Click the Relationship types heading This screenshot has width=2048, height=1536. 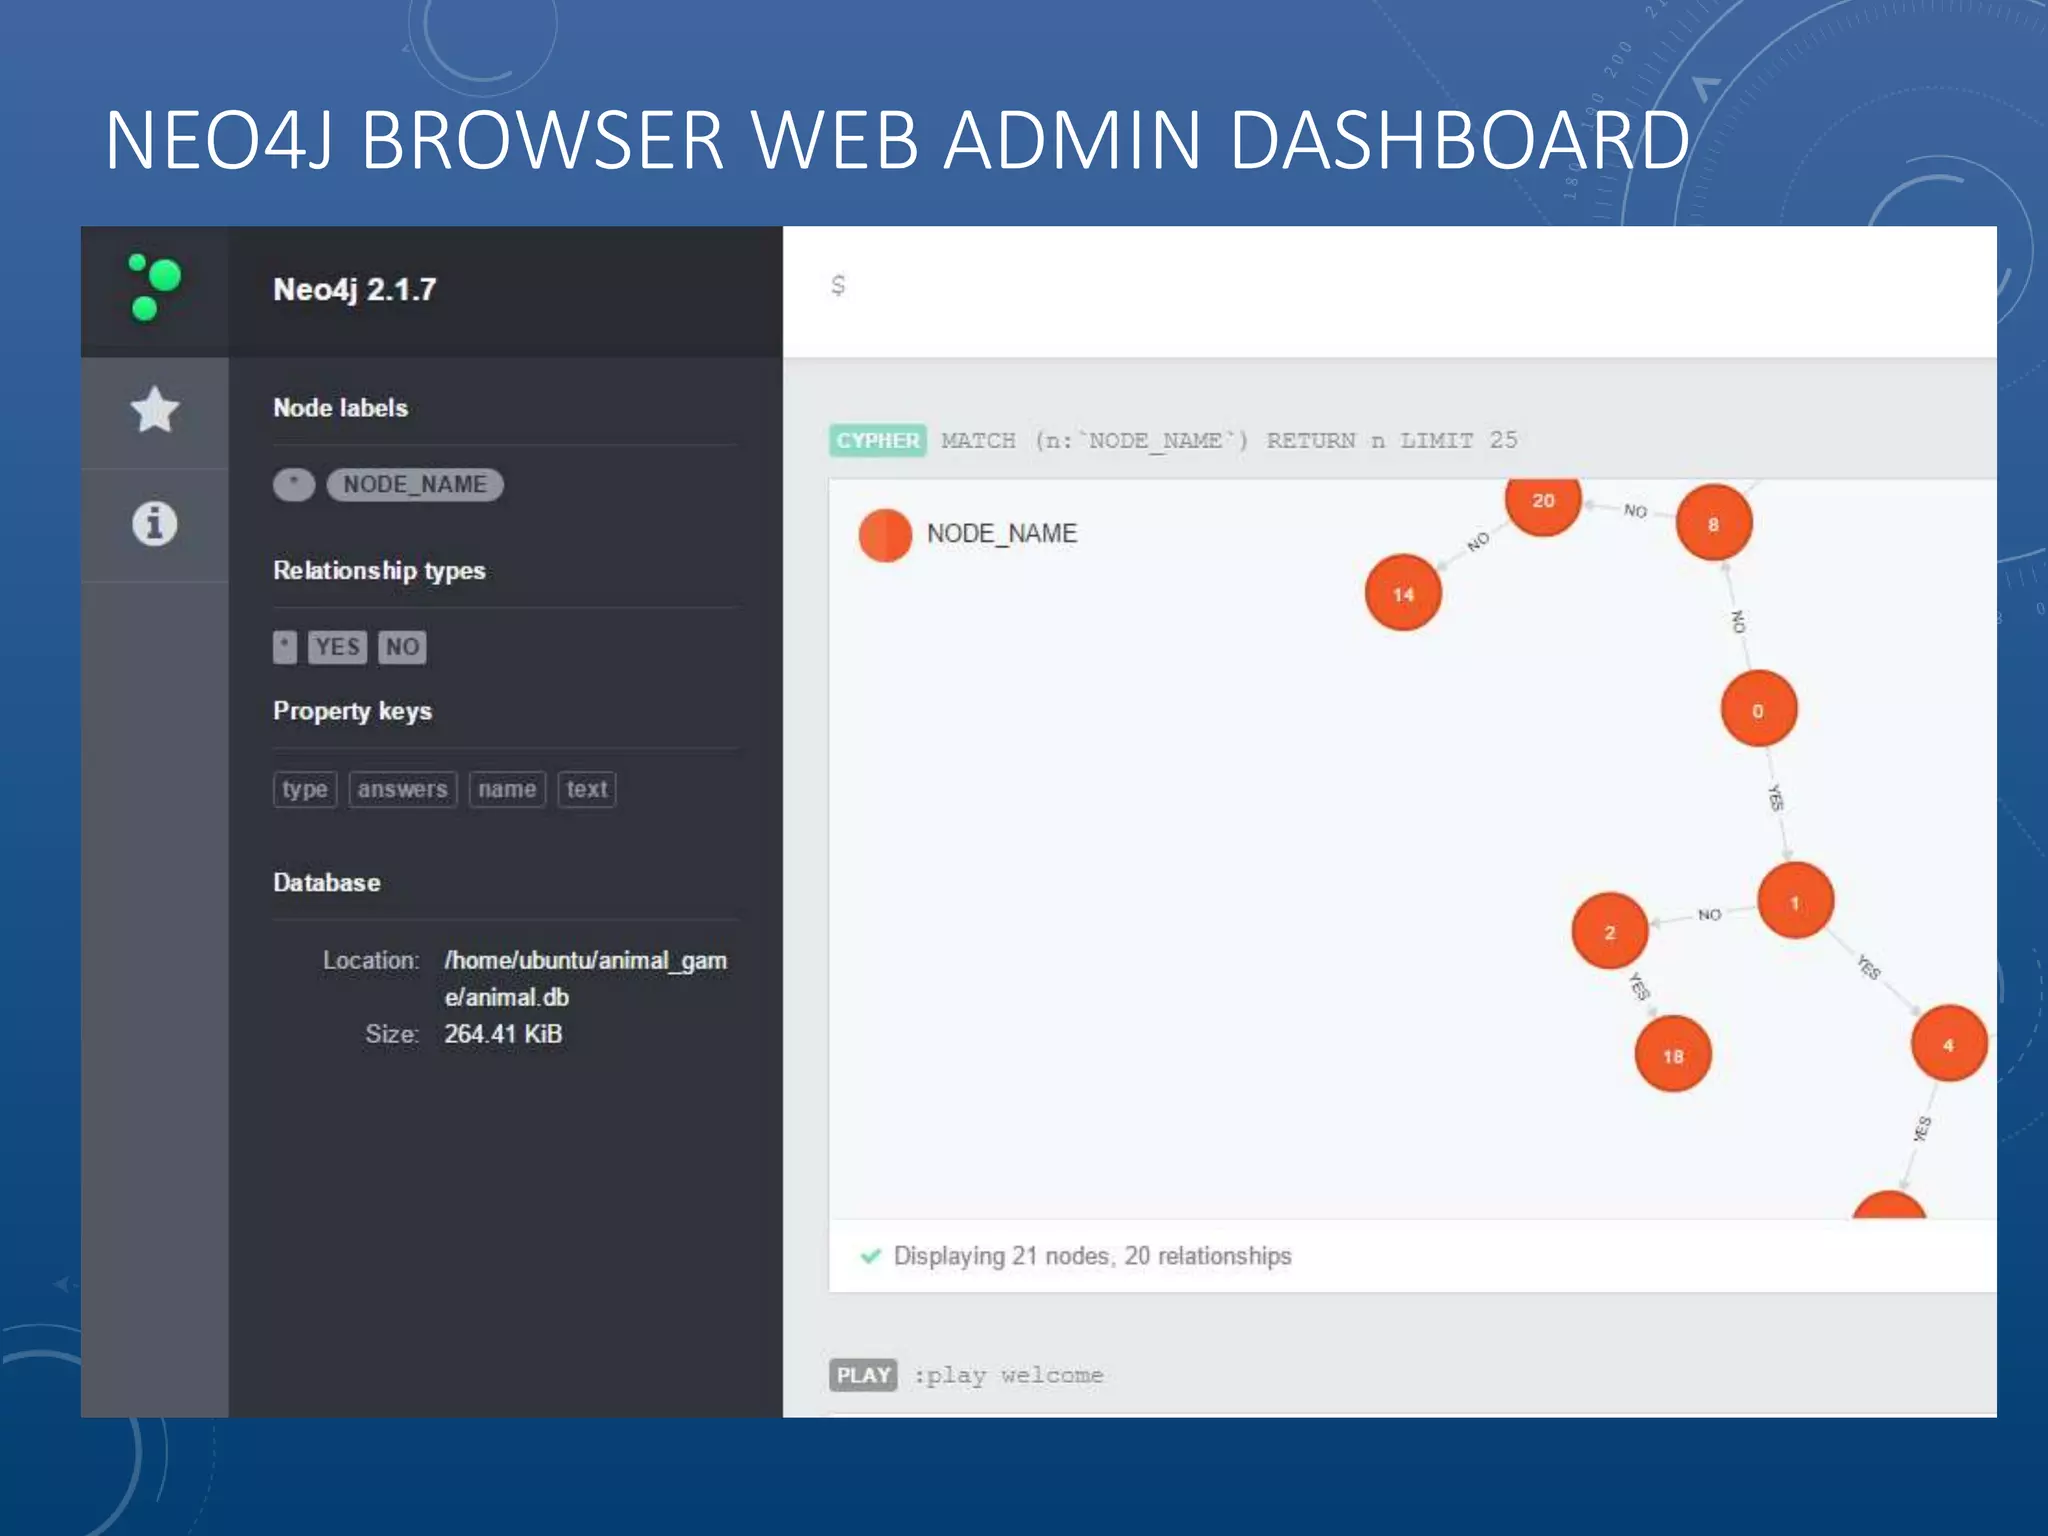coord(380,571)
